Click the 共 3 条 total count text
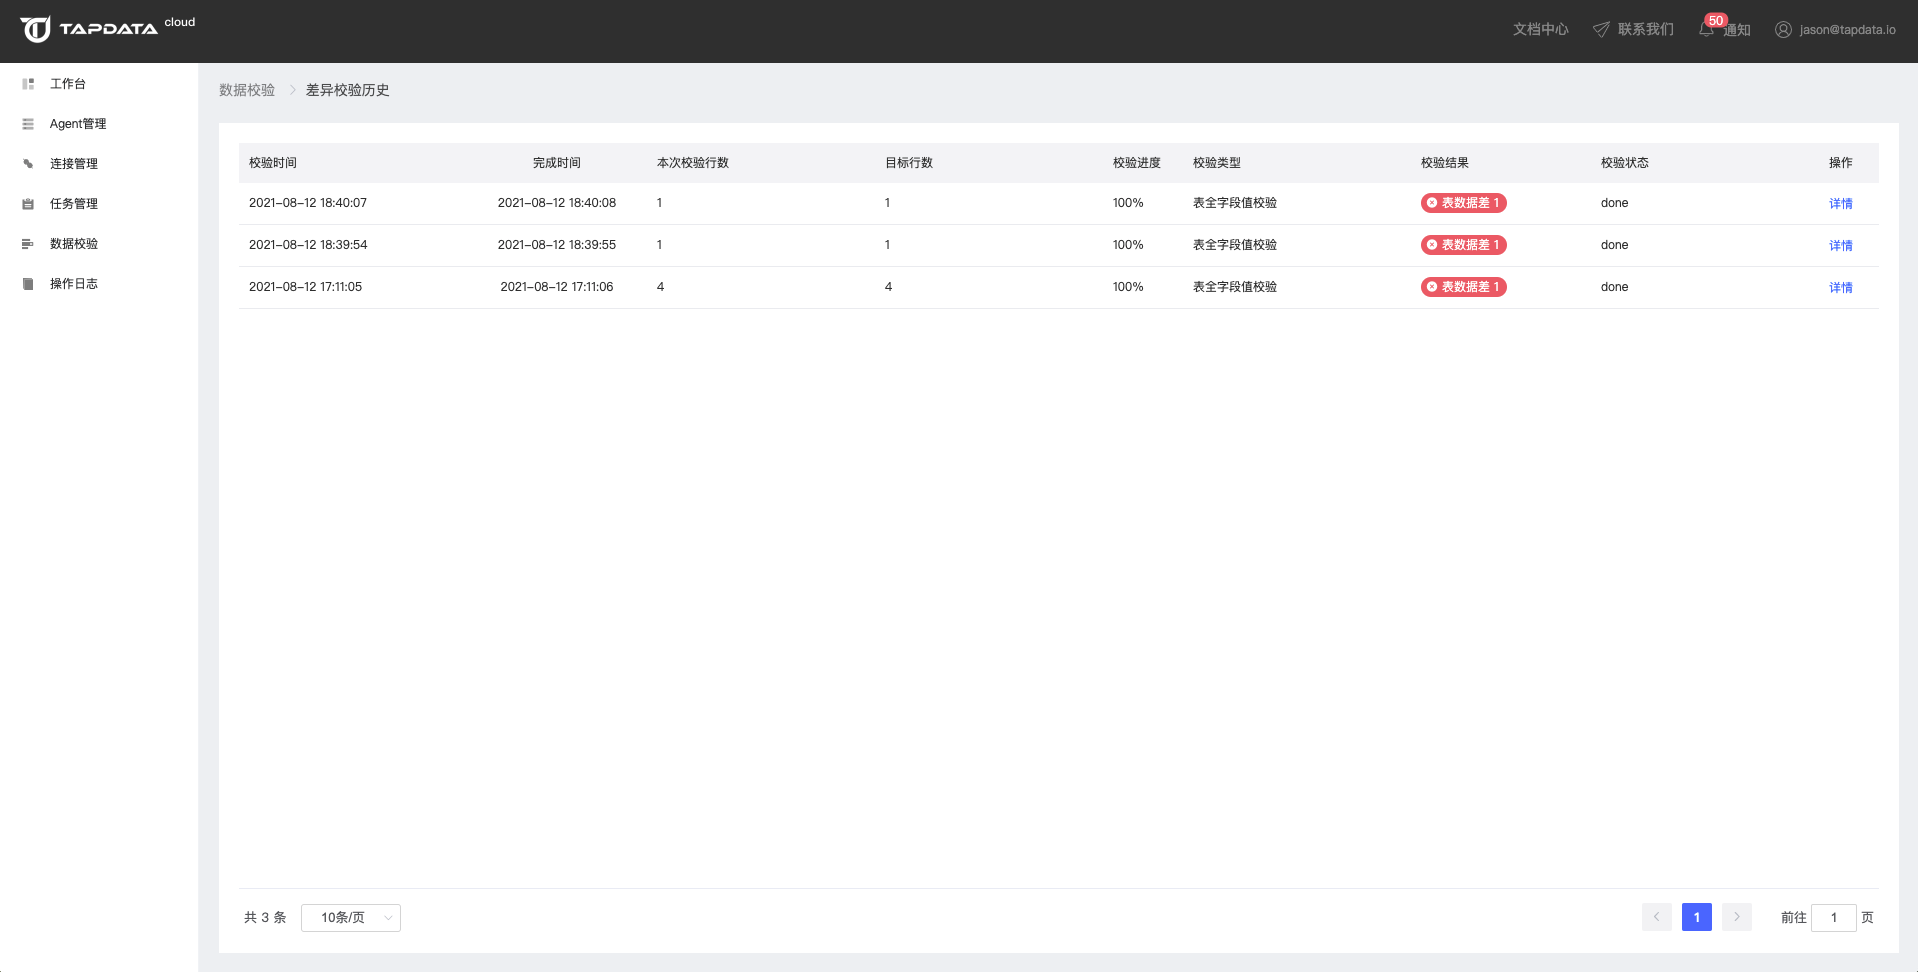 tap(265, 918)
